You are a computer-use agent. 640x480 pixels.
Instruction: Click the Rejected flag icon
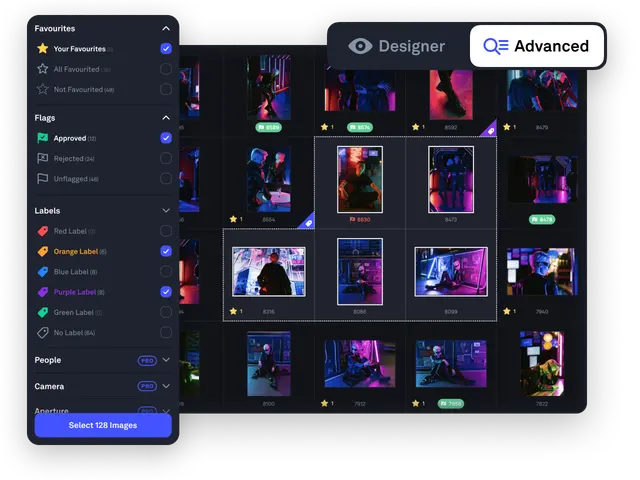[42, 158]
